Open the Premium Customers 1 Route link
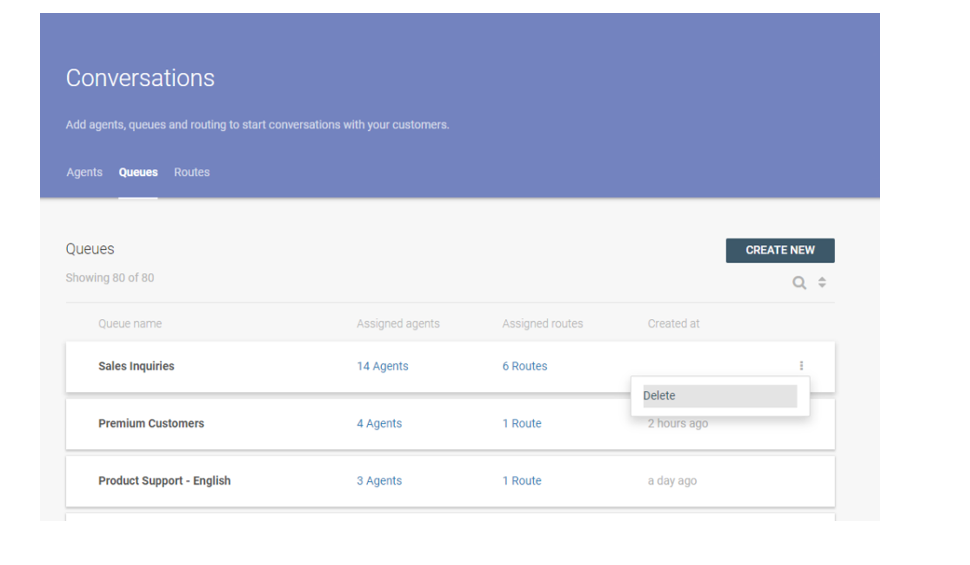 click(x=521, y=424)
